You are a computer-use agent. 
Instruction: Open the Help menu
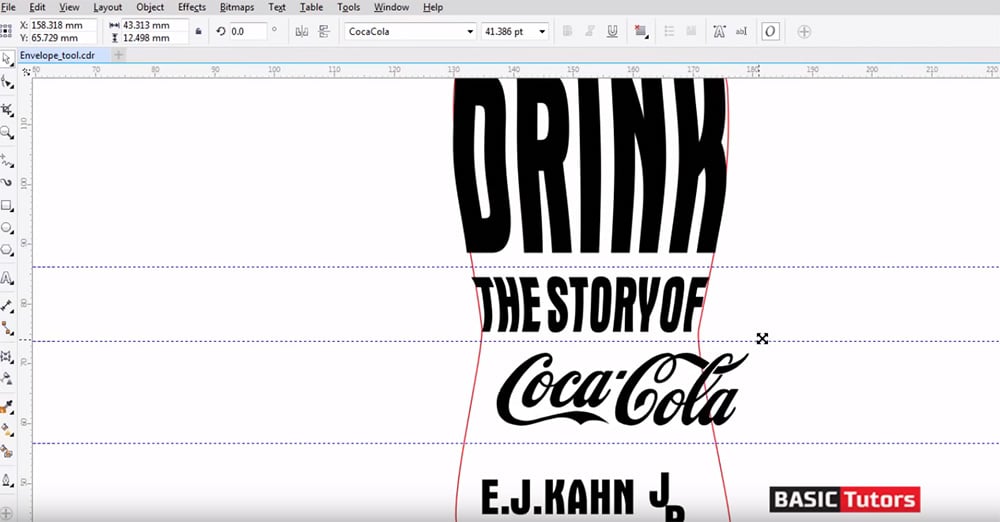[433, 7]
